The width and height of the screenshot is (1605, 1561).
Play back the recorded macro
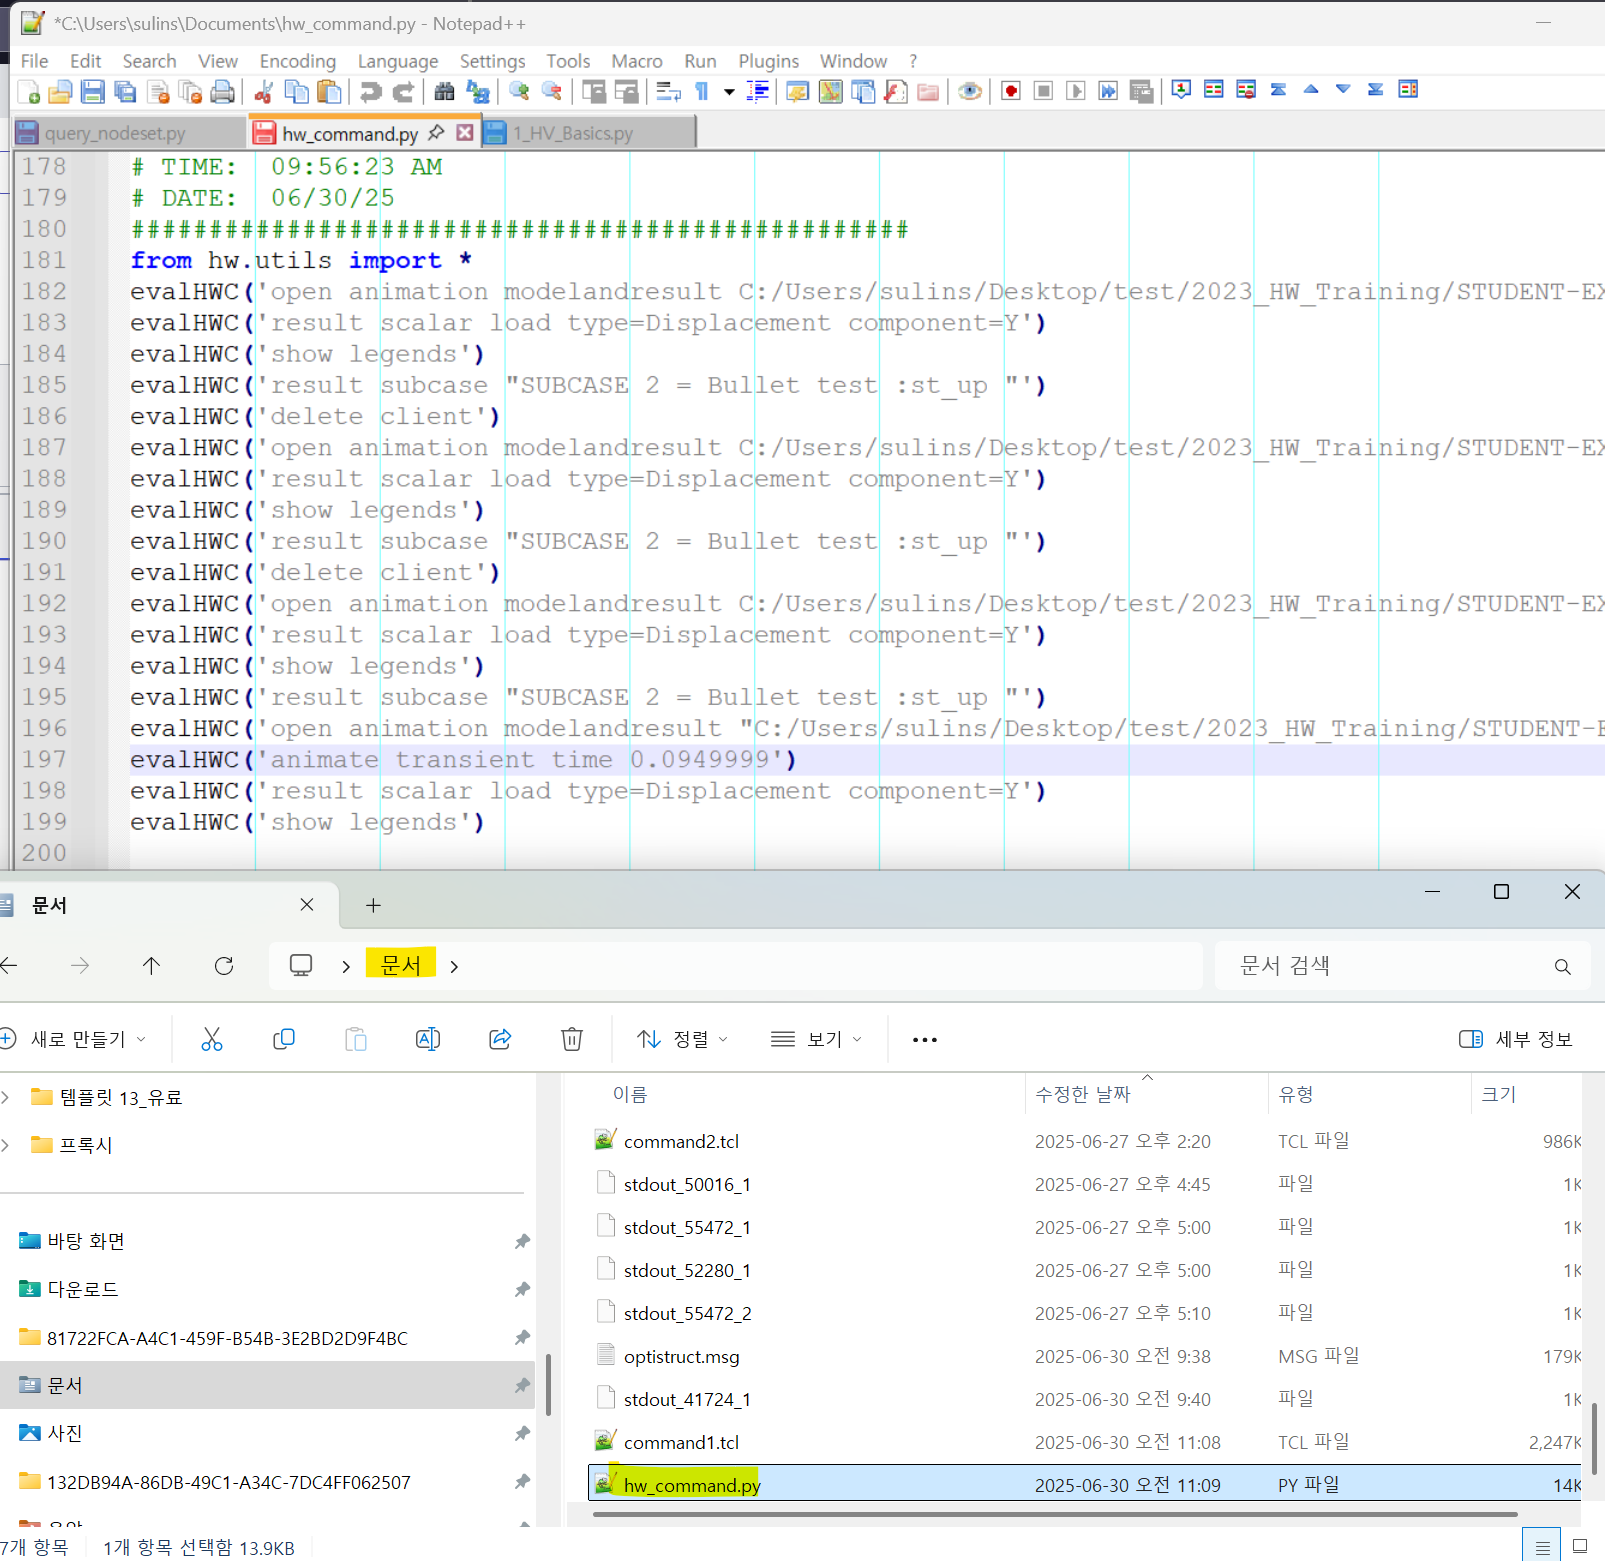click(x=1076, y=91)
